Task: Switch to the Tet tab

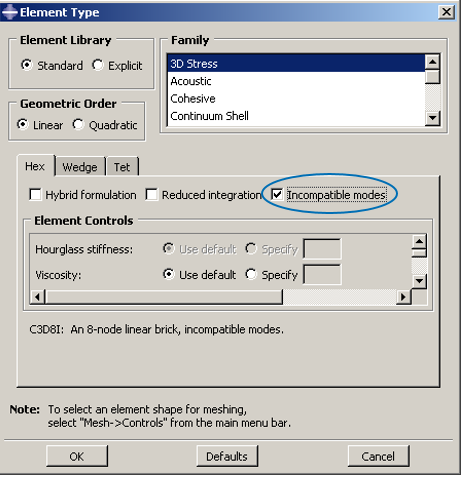Action: click(122, 167)
